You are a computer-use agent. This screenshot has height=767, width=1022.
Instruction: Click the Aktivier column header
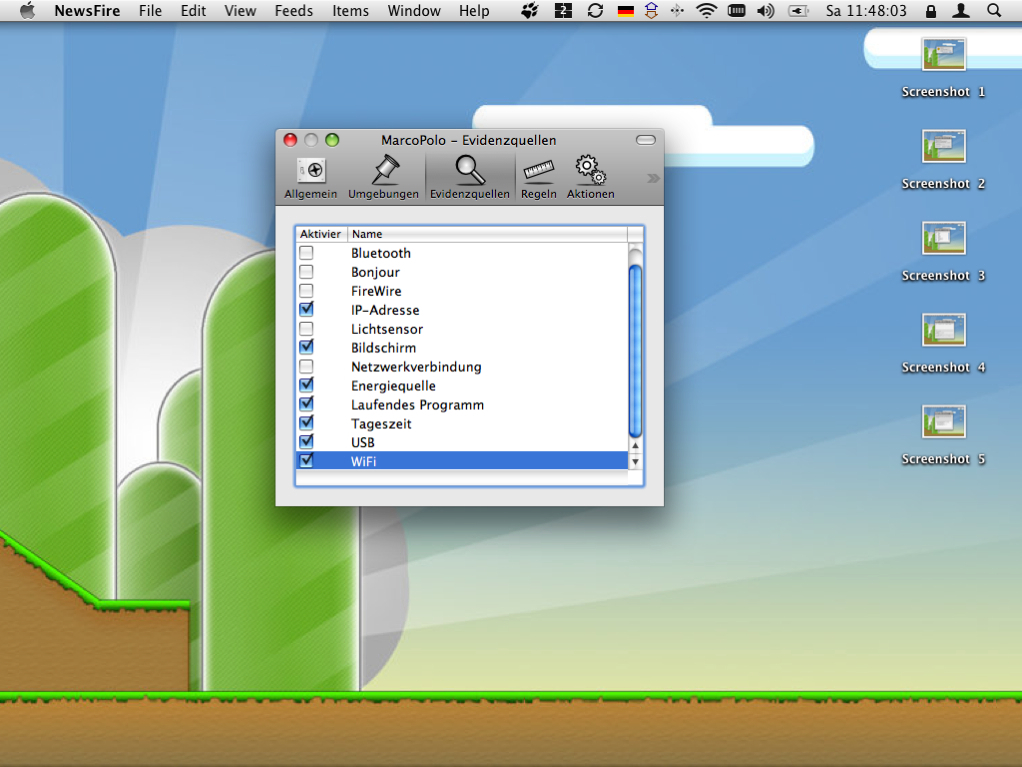(x=321, y=234)
